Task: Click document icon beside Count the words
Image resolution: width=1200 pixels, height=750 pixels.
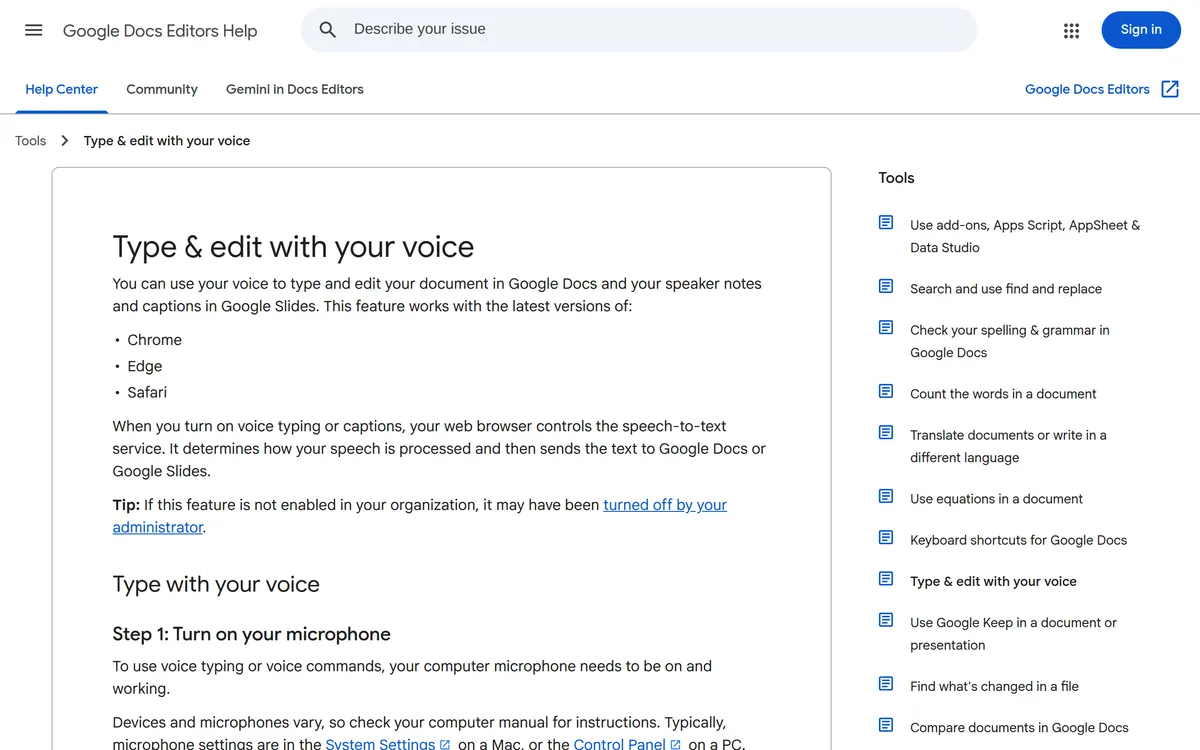Action: (886, 391)
